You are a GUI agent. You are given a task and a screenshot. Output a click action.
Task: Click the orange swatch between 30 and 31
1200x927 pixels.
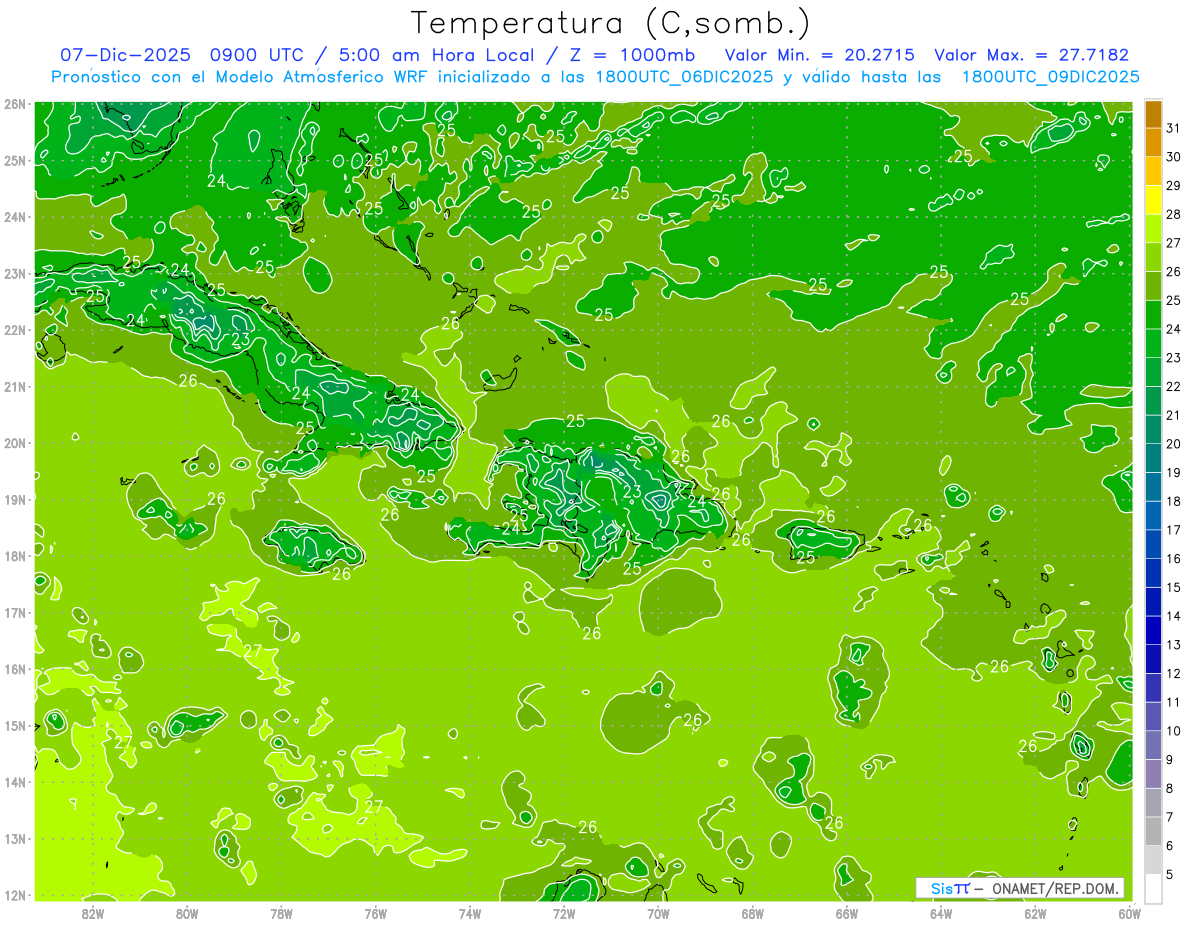tap(1153, 142)
